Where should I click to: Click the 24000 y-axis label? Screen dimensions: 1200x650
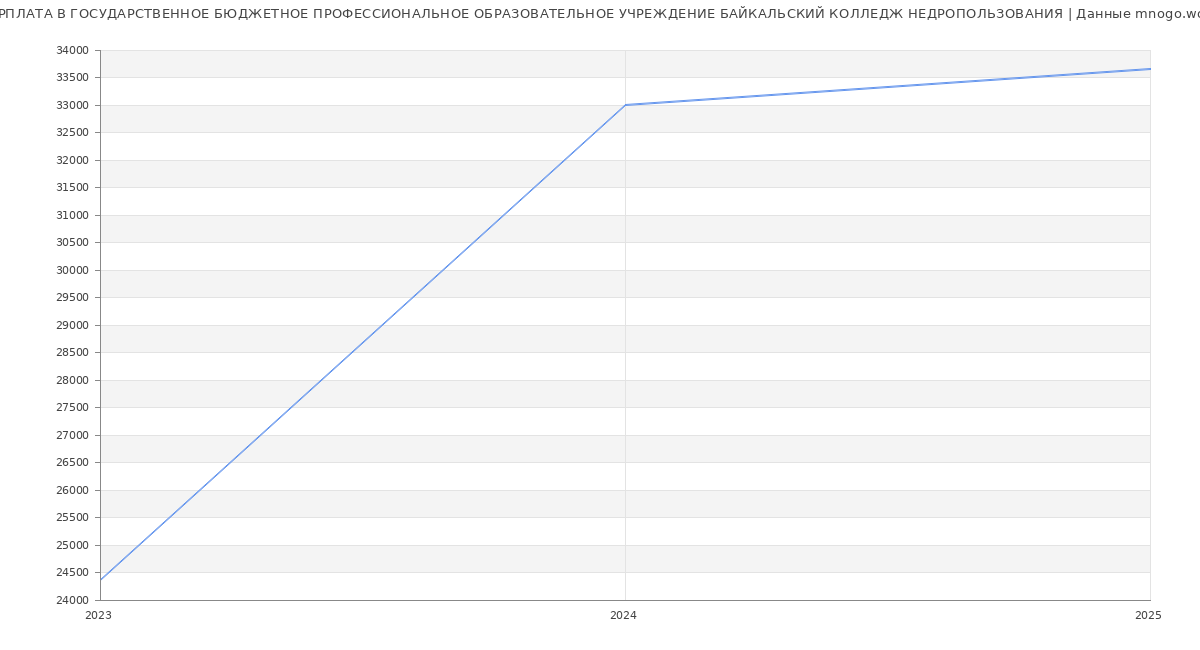(x=74, y=600)
